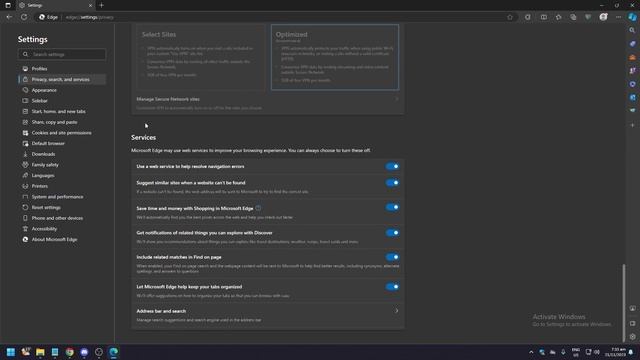Reload the settings page
The image size is (640, 360).
pos(24,17)
